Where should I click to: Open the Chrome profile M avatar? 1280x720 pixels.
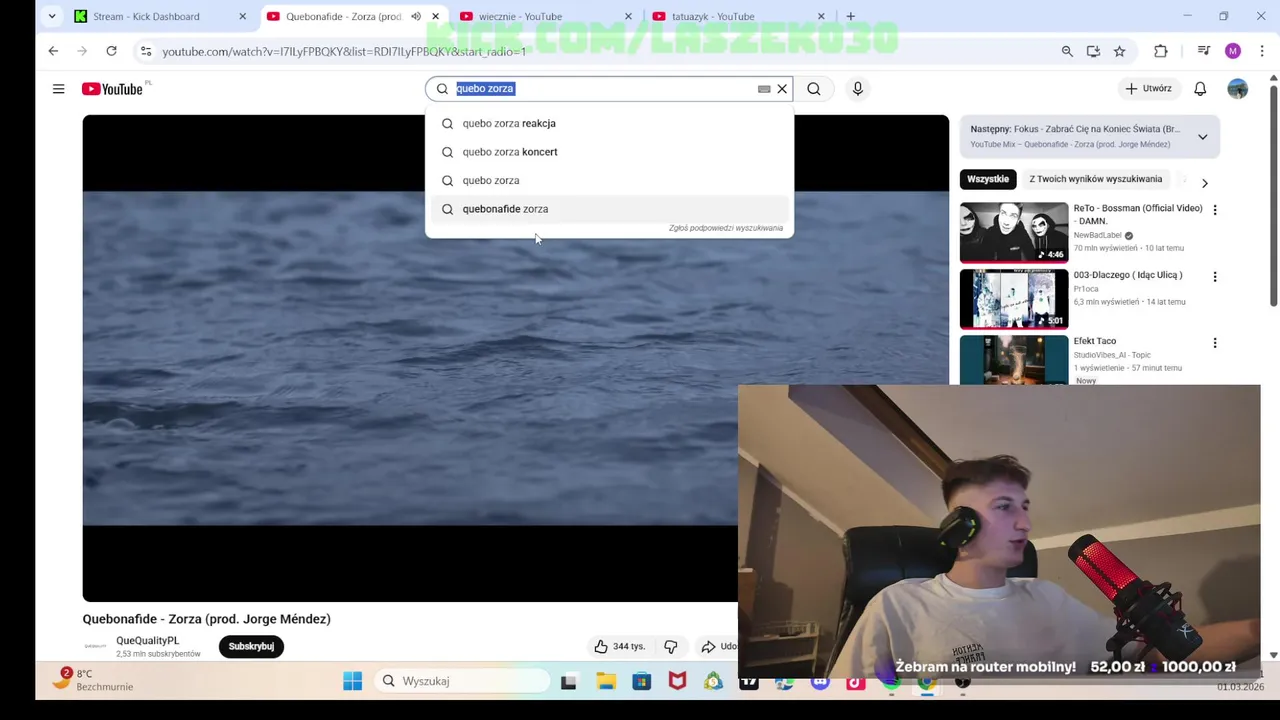tap(1233, 51)
